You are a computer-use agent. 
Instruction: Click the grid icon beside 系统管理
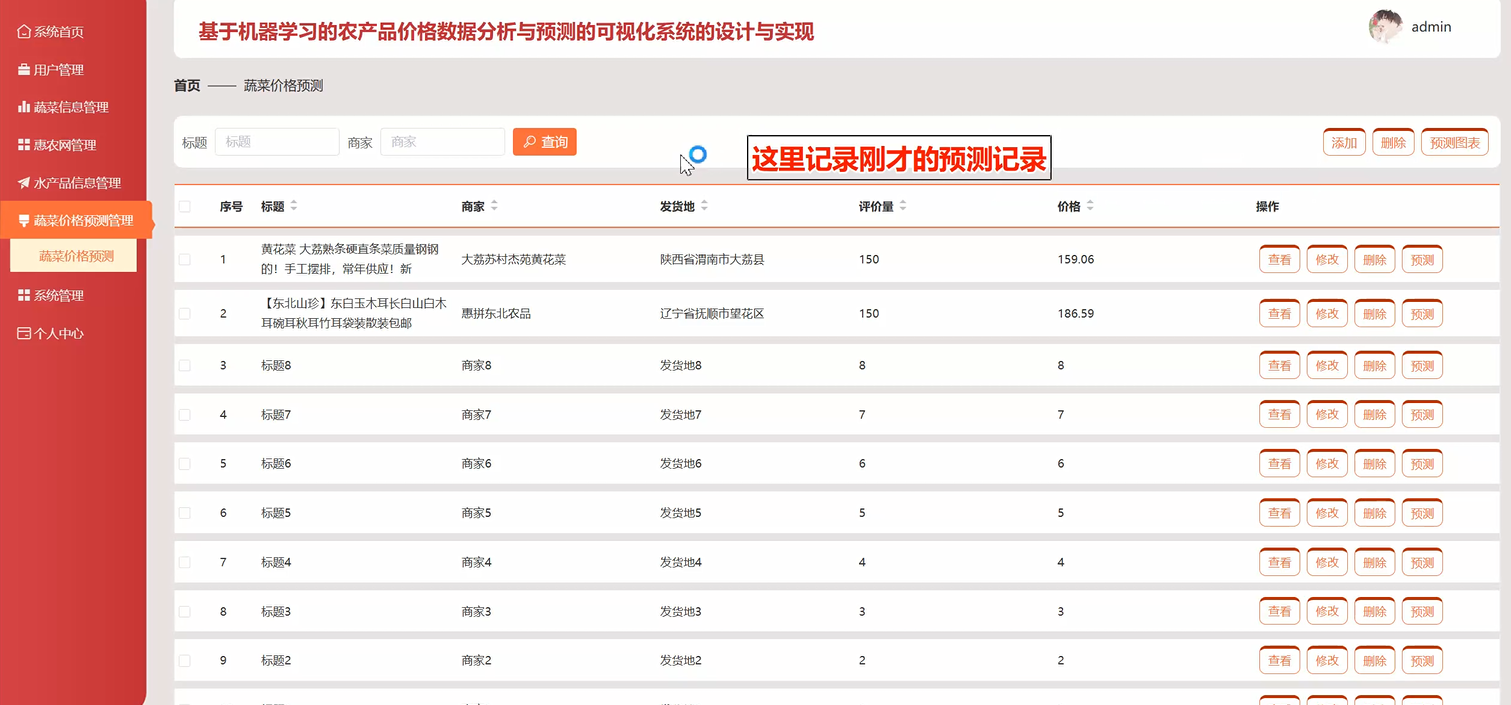coord(24,296)
